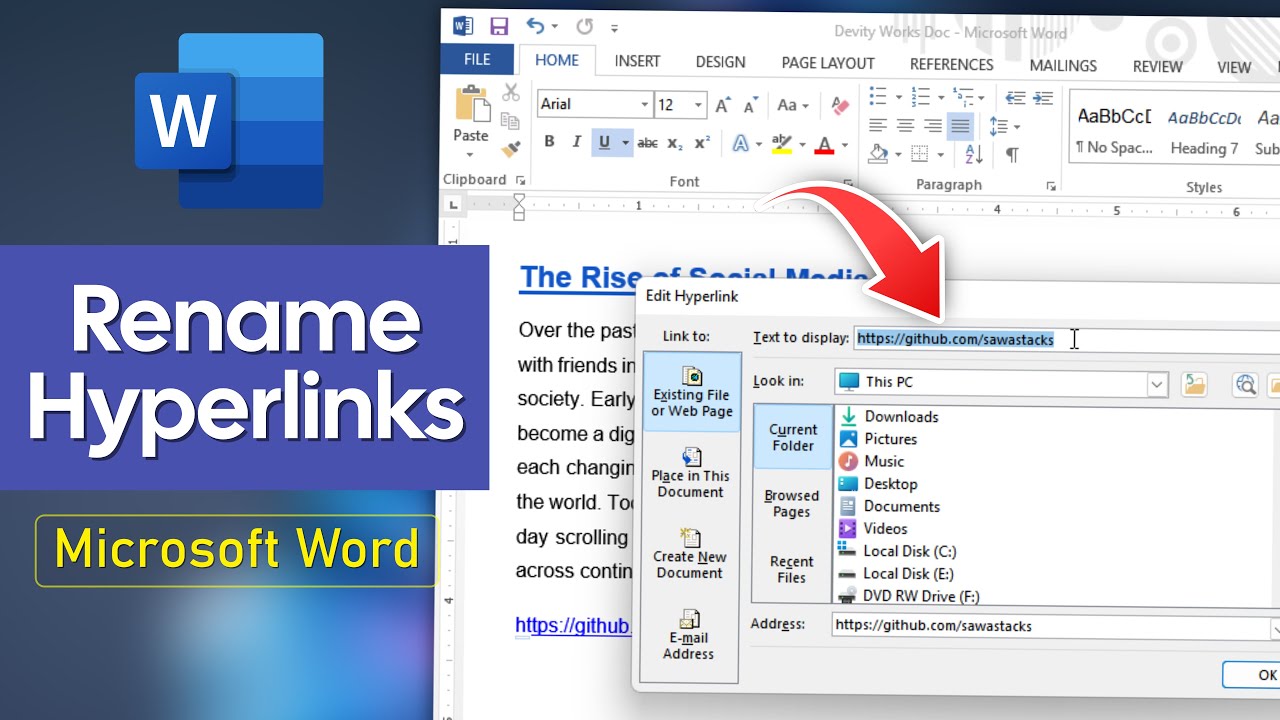1280x720 pixels.
Task: Click Clear All Formatting eraser icon
Action: 840,105
